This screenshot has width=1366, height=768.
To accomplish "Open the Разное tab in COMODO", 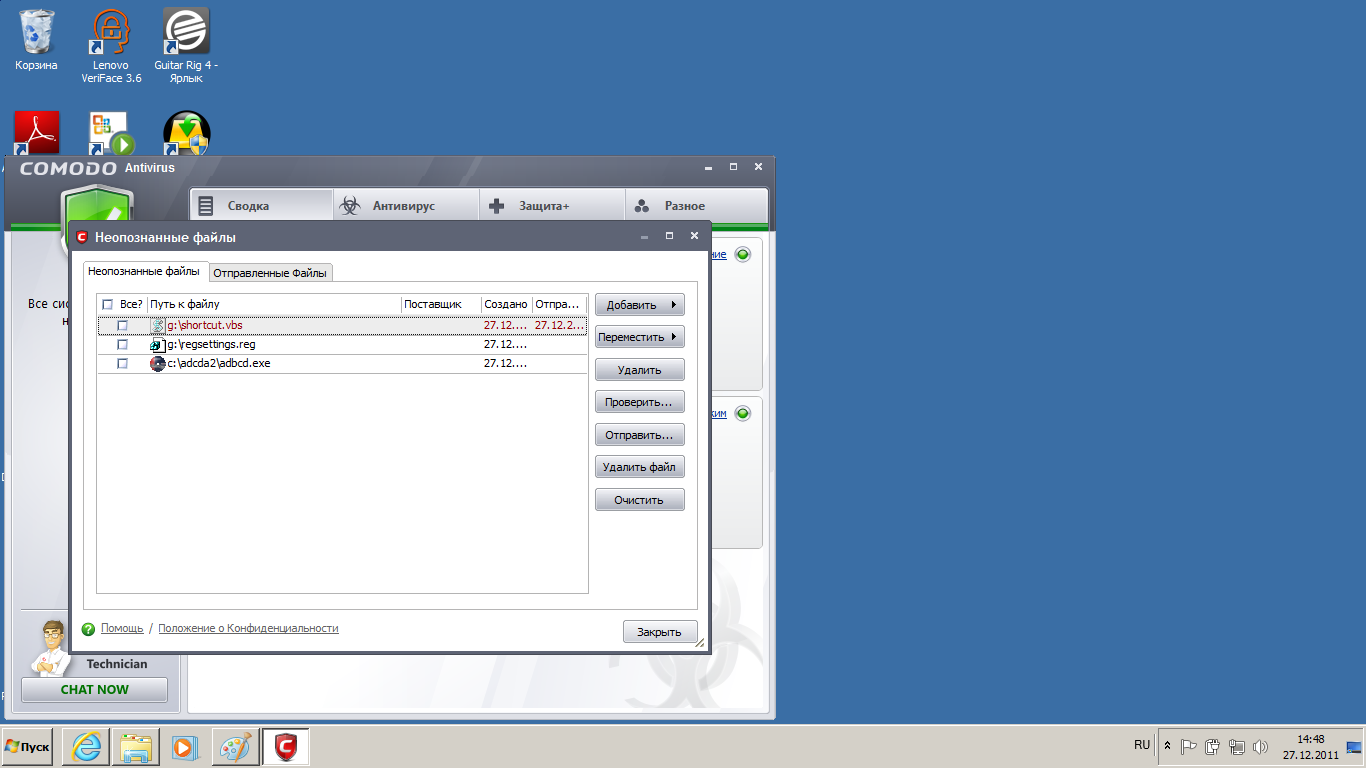I will point(697,206).
